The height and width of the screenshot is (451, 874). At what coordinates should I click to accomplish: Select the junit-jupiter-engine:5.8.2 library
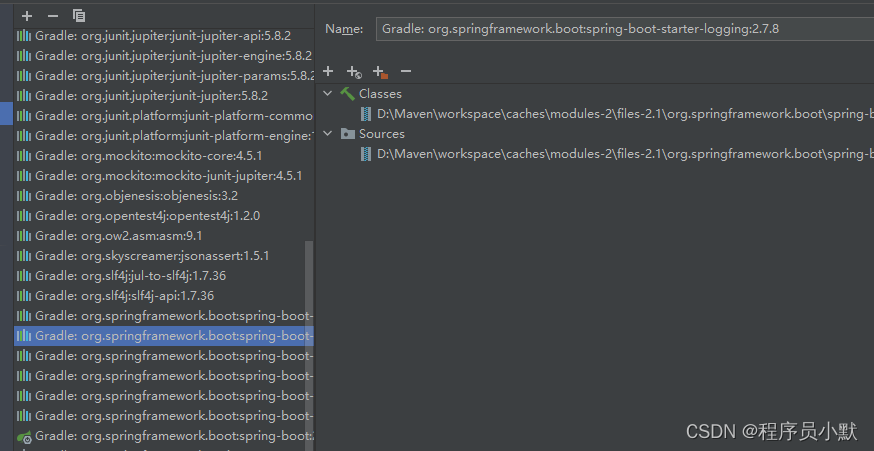(x=164, y=56)
